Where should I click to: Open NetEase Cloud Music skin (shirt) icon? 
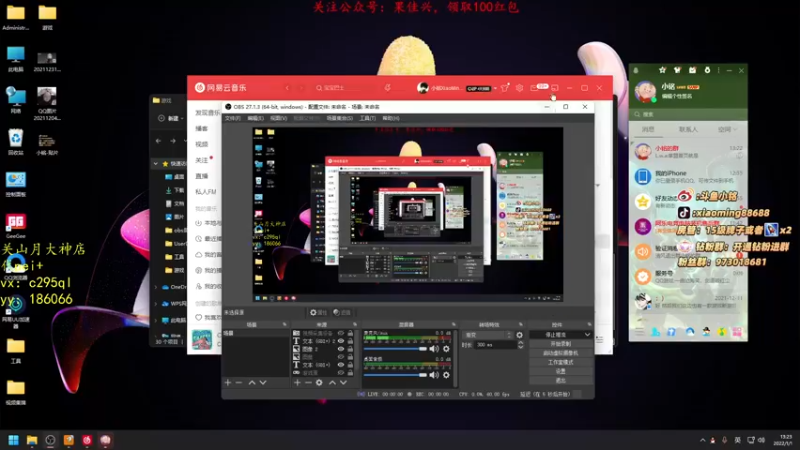pos(505,88)
